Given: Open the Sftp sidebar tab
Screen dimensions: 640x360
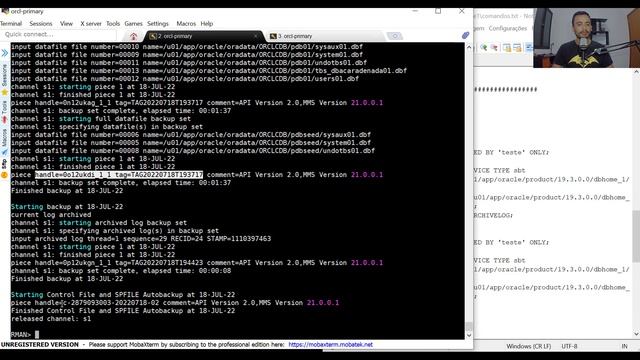Looking at the screenshot, I should tap(4, 168).
